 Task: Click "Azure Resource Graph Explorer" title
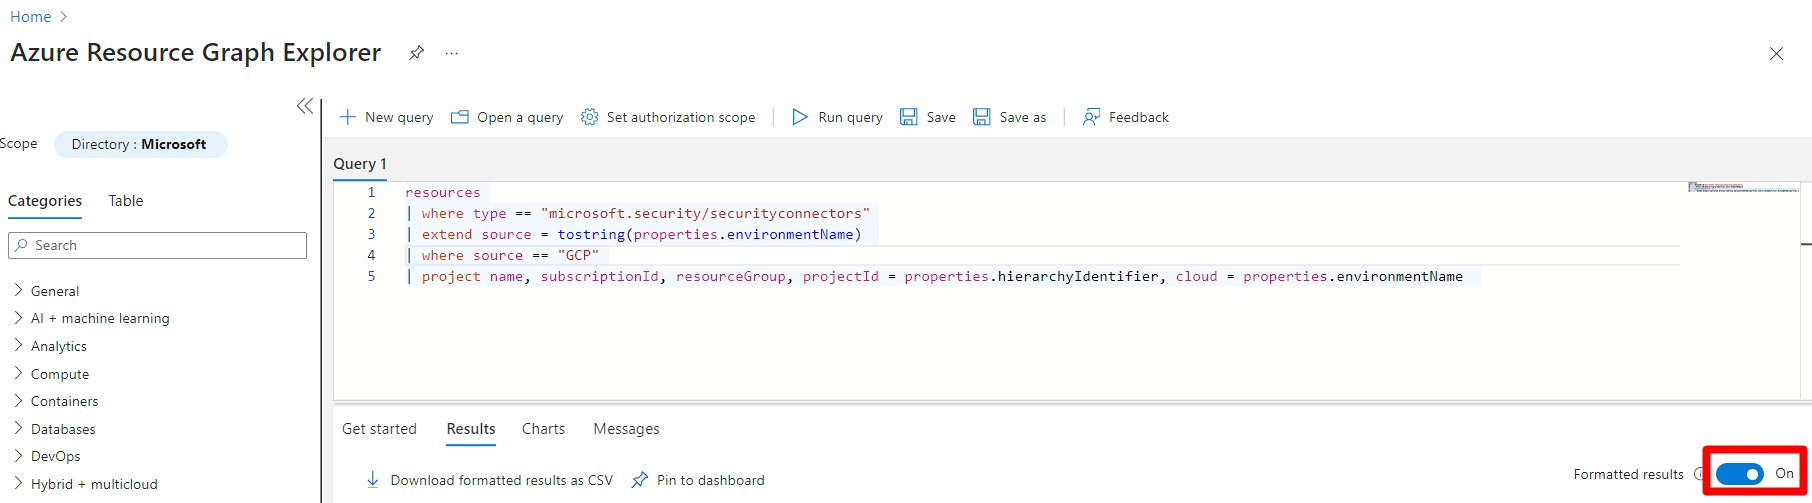click(x=196, y=53)
